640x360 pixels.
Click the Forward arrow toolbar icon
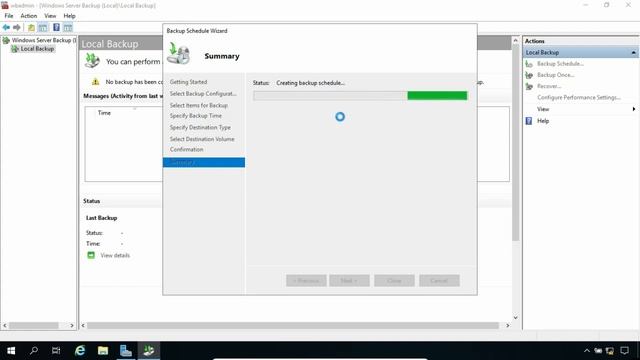[17, 27]
